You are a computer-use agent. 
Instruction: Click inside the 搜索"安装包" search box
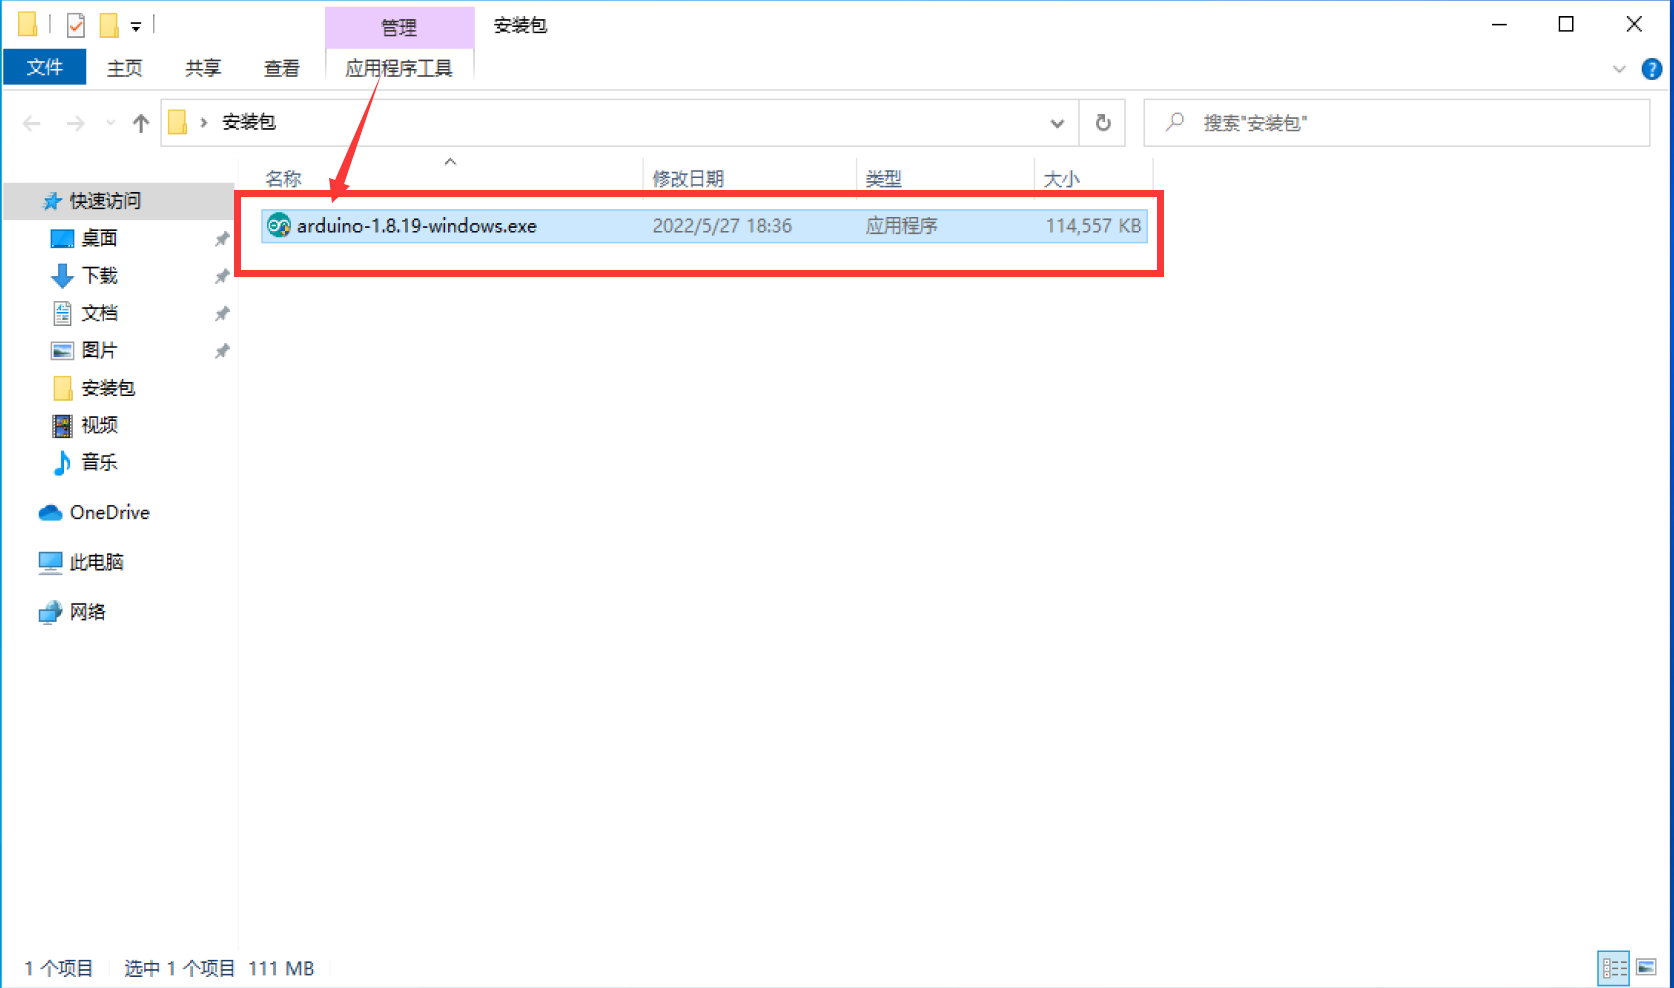[x=1300, y=122]
